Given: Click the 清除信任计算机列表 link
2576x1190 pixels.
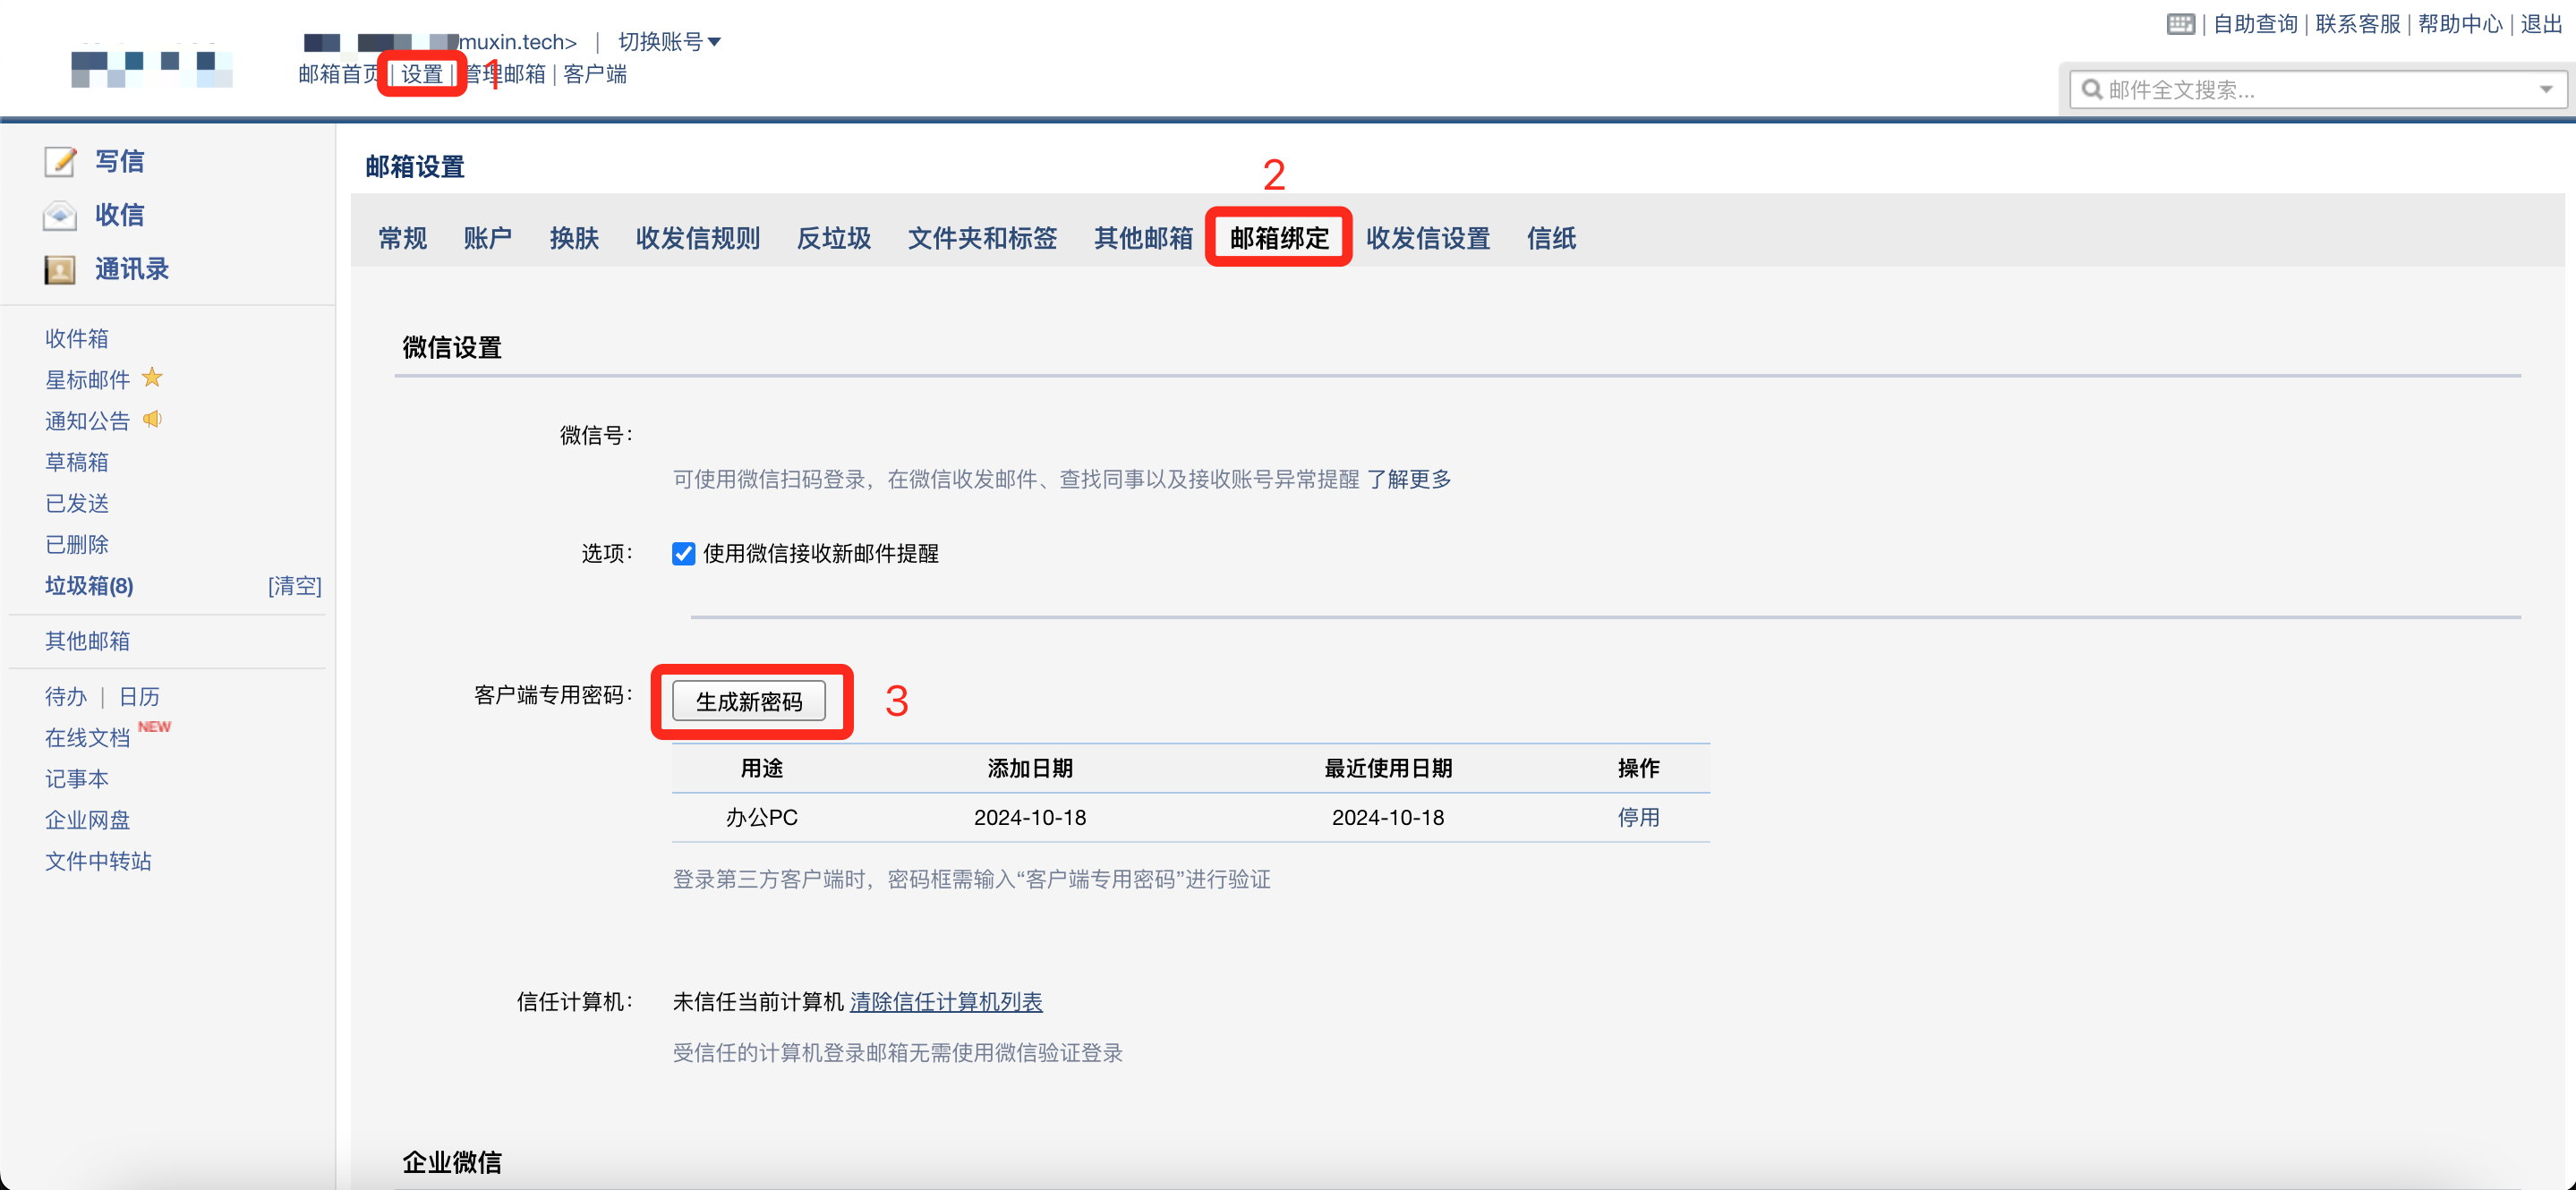Looking at the screenshot, I should click(x=945, y=1001).
